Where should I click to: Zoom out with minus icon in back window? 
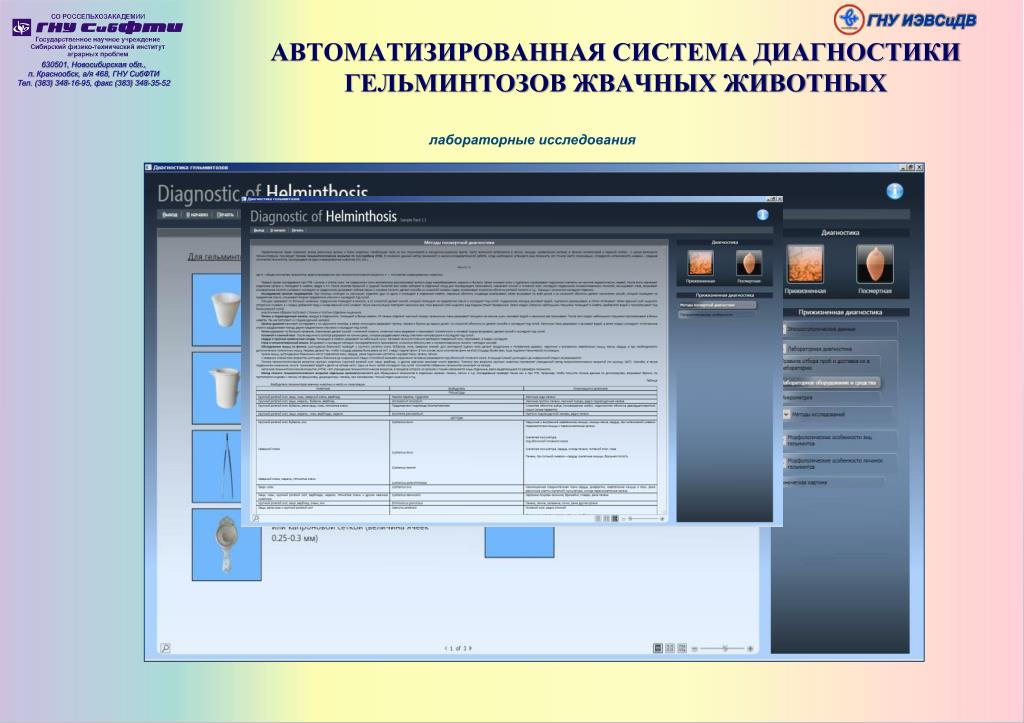(695, 649)
